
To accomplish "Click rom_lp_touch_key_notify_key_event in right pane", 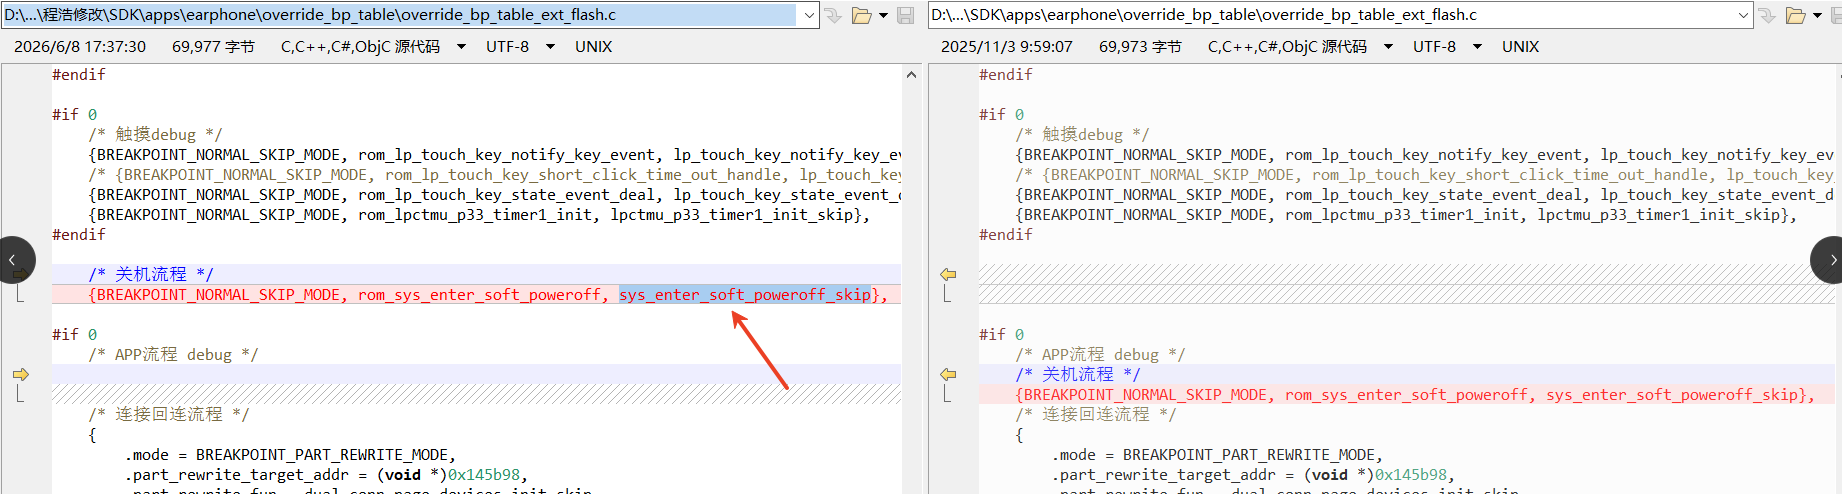I will click(1433, 154).
